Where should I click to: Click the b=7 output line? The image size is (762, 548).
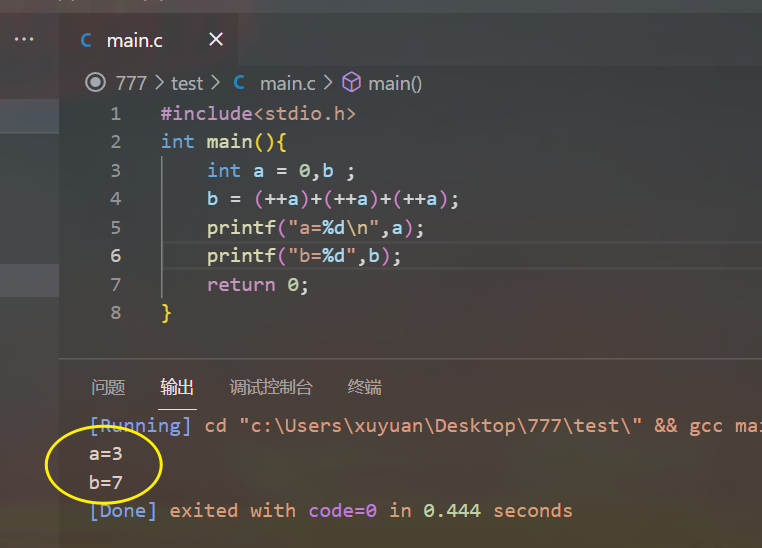pos(105,482)
